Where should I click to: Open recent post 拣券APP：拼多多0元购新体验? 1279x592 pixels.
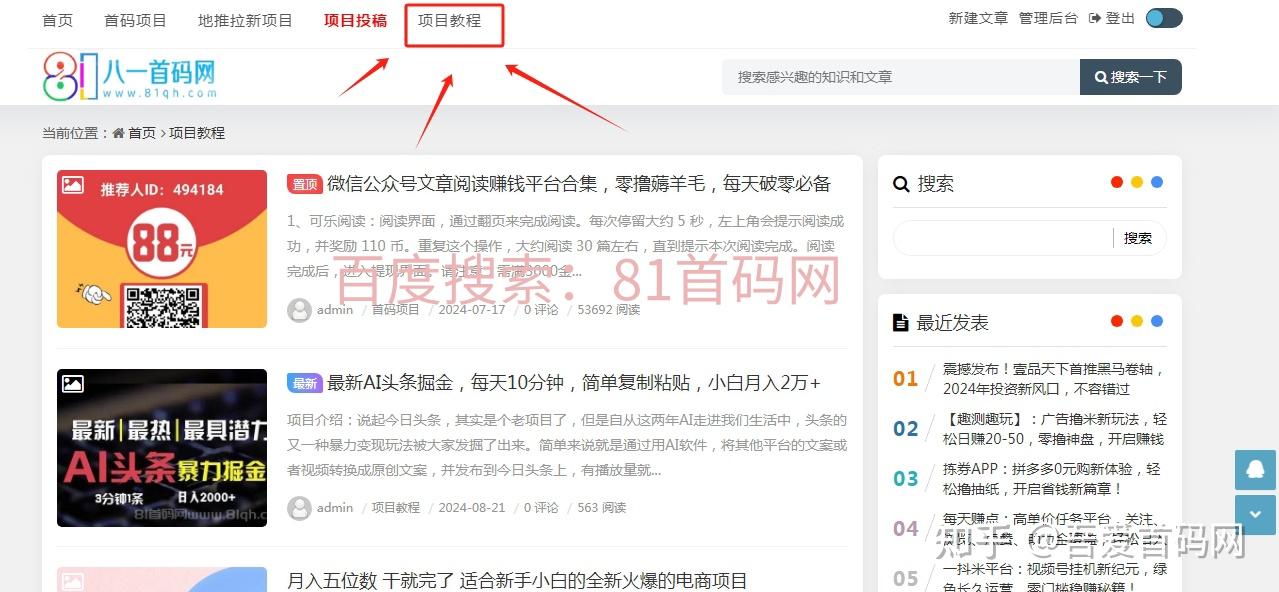1052,479
